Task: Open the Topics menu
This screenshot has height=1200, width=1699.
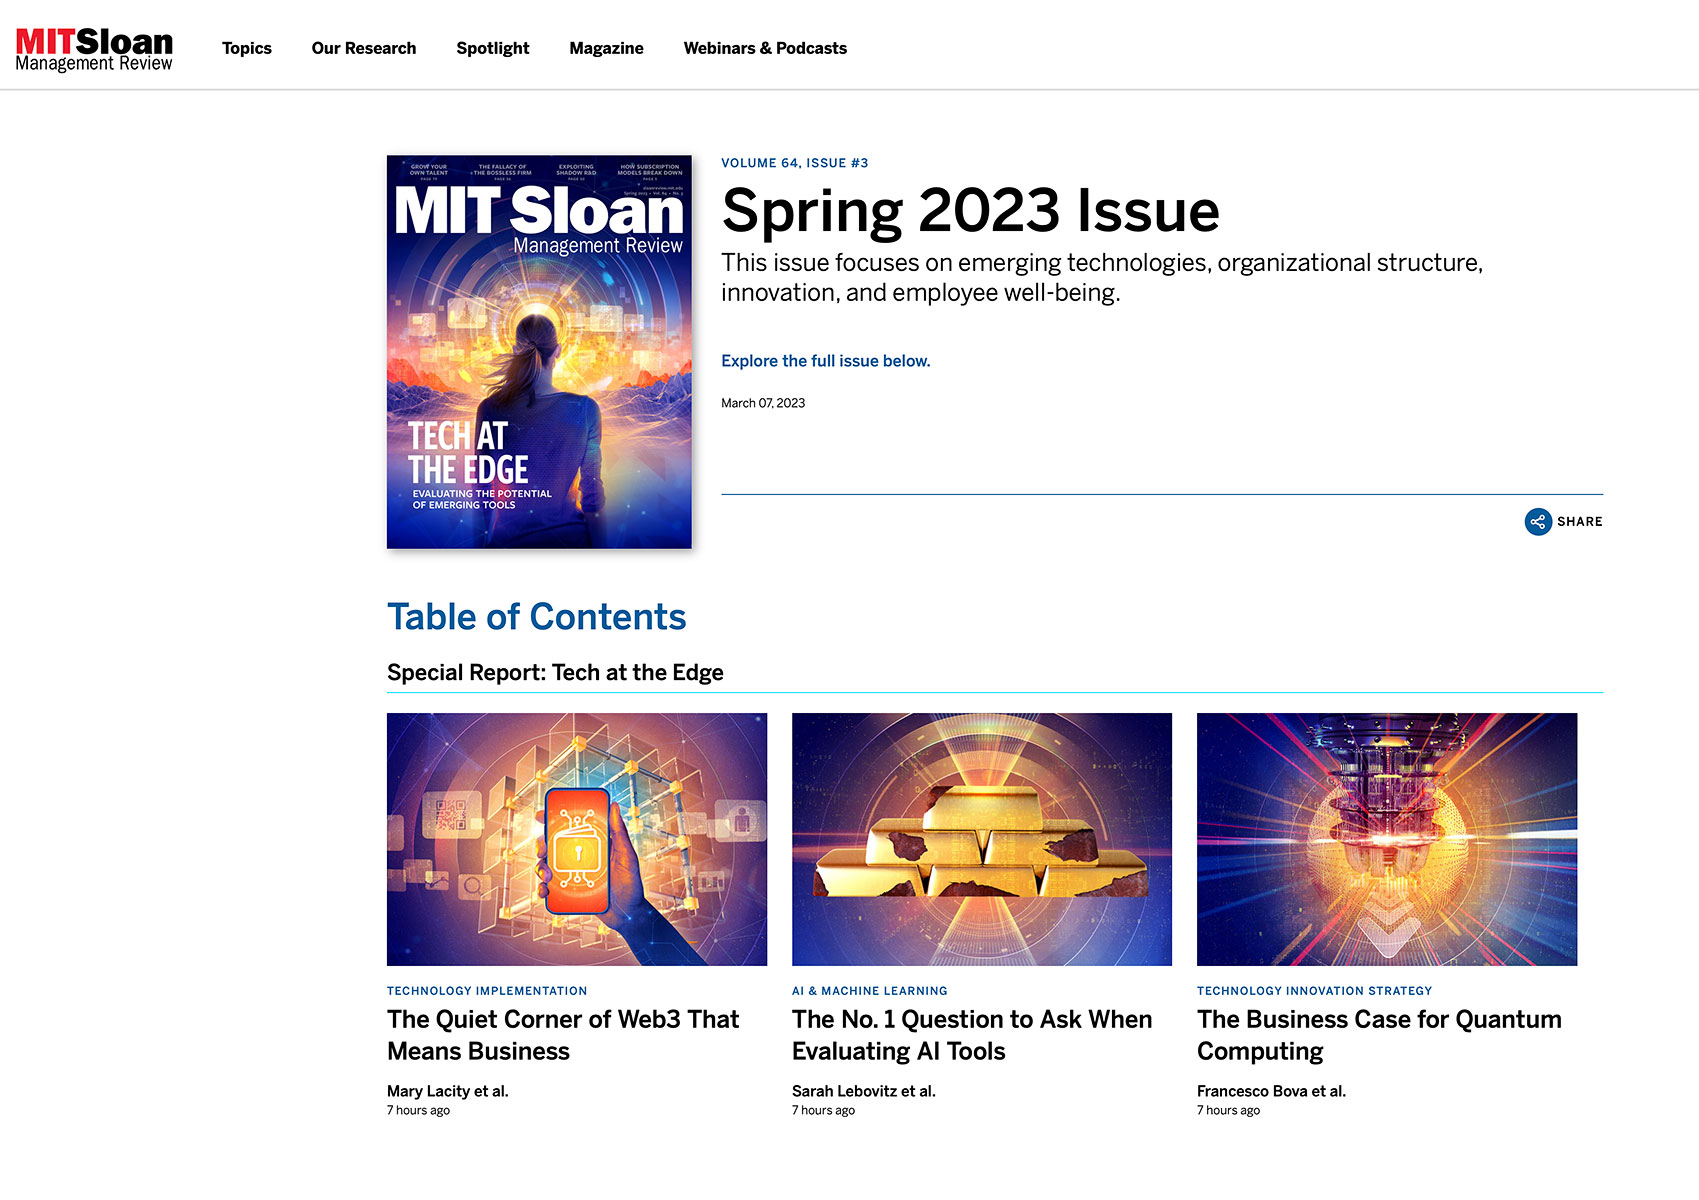Action: 247,48
